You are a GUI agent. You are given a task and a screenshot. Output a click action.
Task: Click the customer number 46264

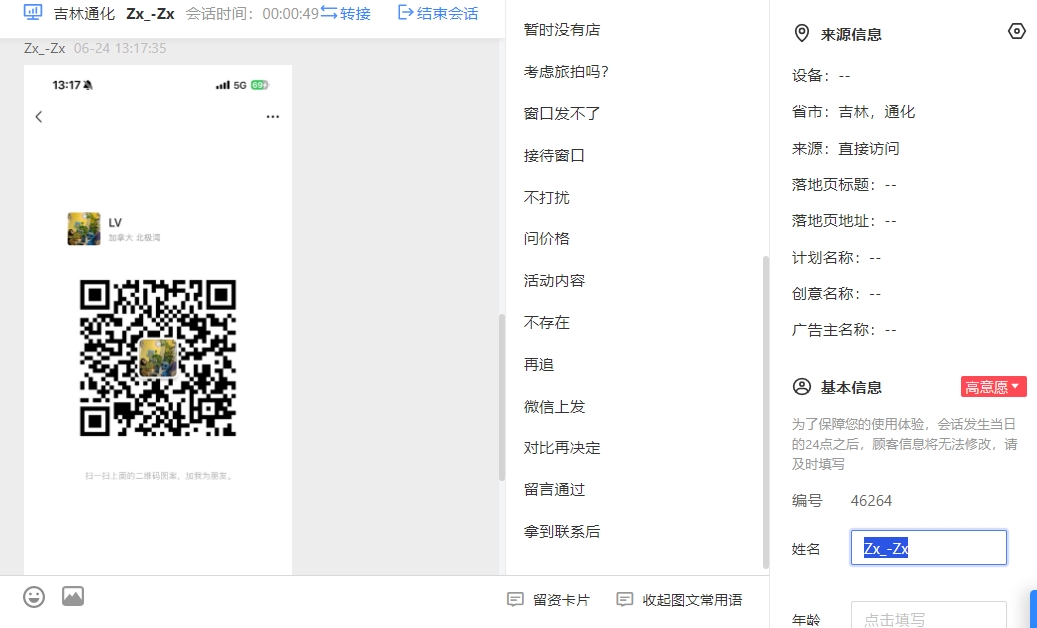(x=871, y=501)
